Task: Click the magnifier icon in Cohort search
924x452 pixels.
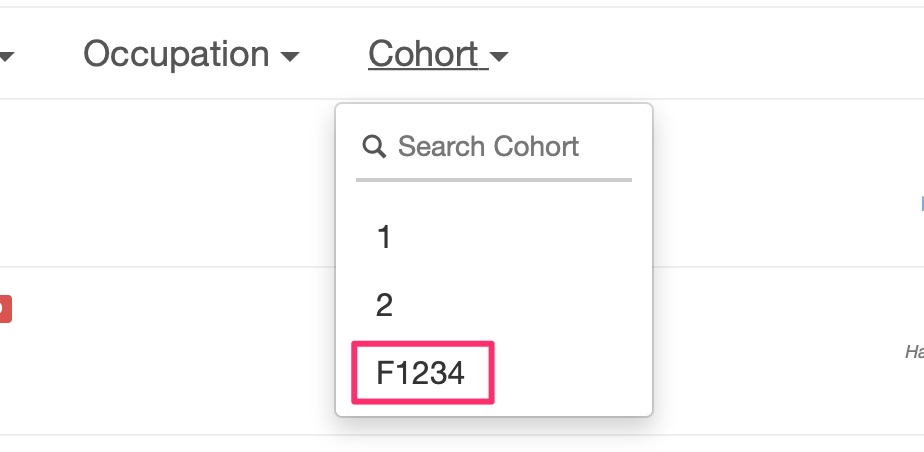Action: (374, 146)
